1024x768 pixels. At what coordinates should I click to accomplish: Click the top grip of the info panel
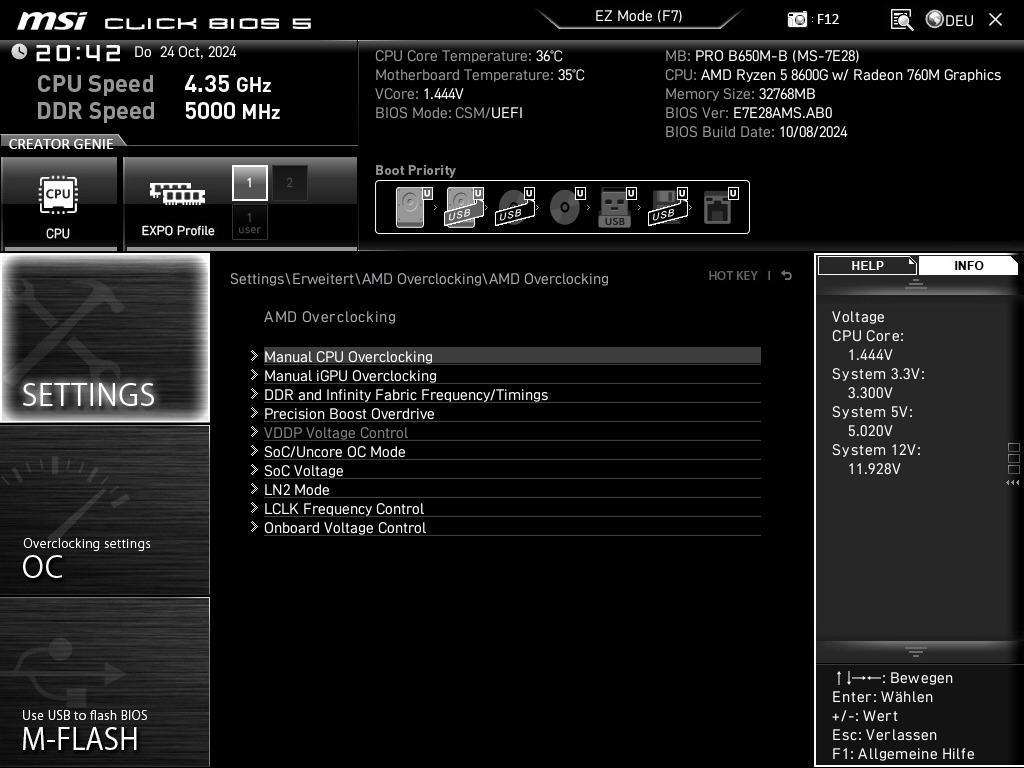tap(916, 283)
